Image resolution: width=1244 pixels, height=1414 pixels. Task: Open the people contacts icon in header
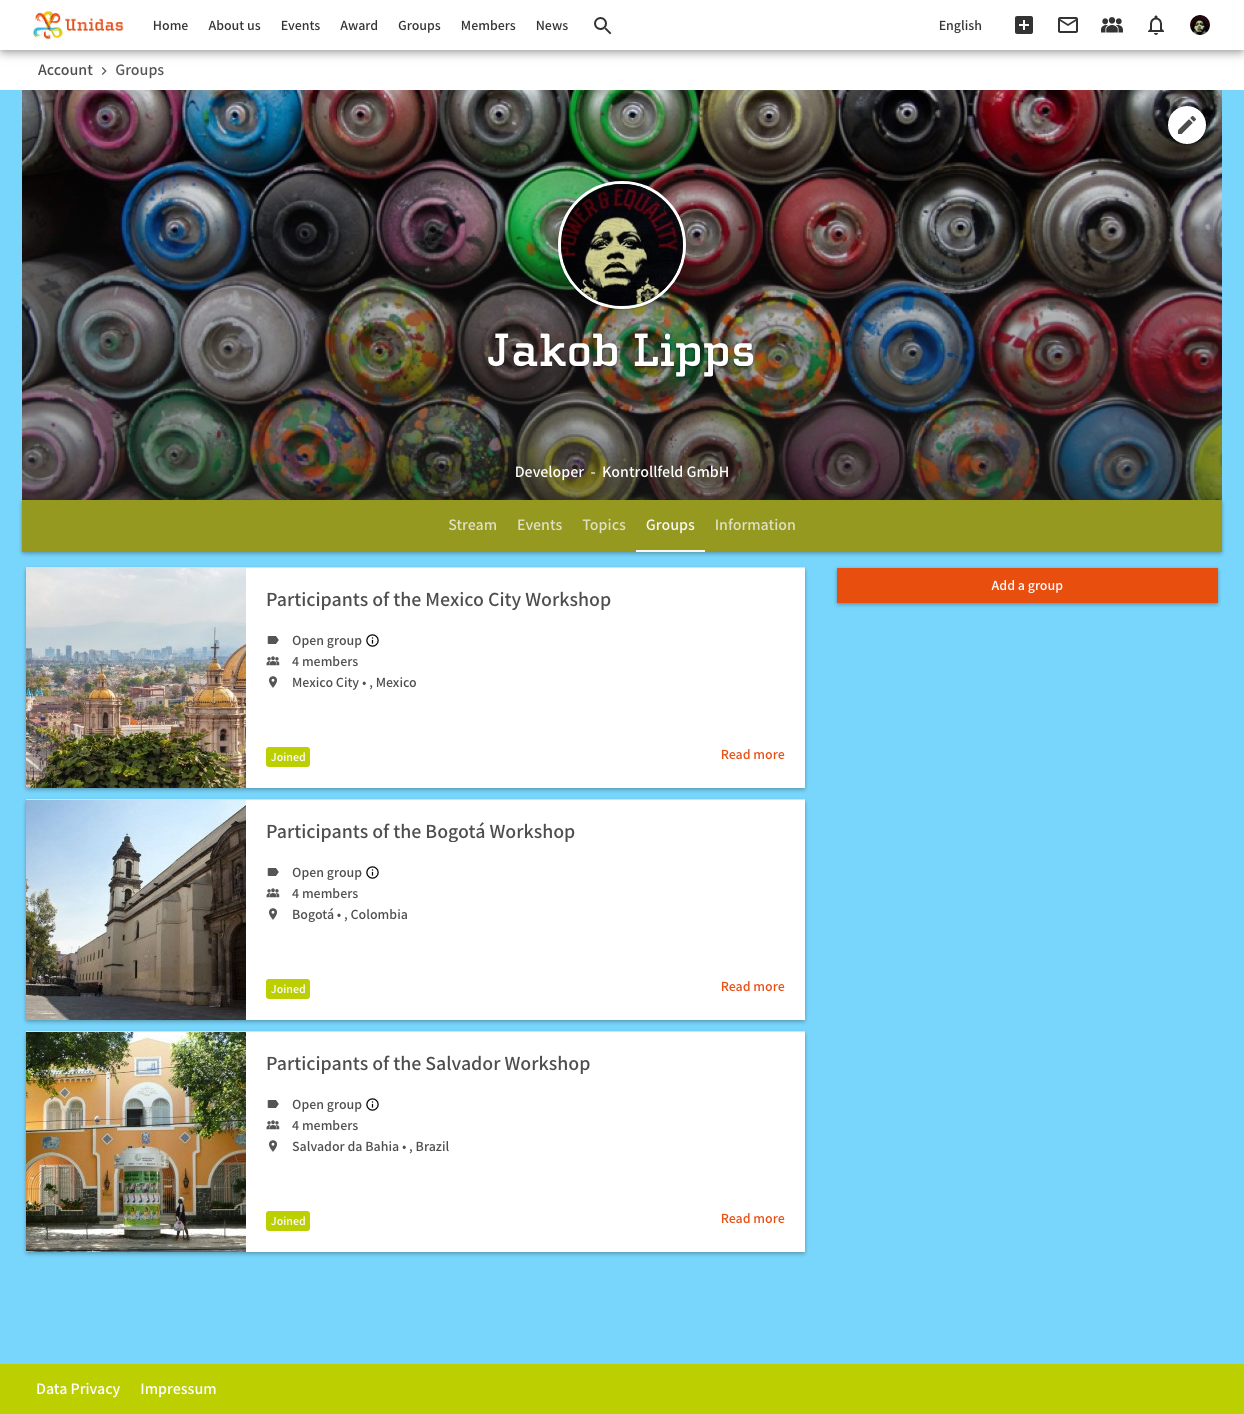pos(1112,26)
